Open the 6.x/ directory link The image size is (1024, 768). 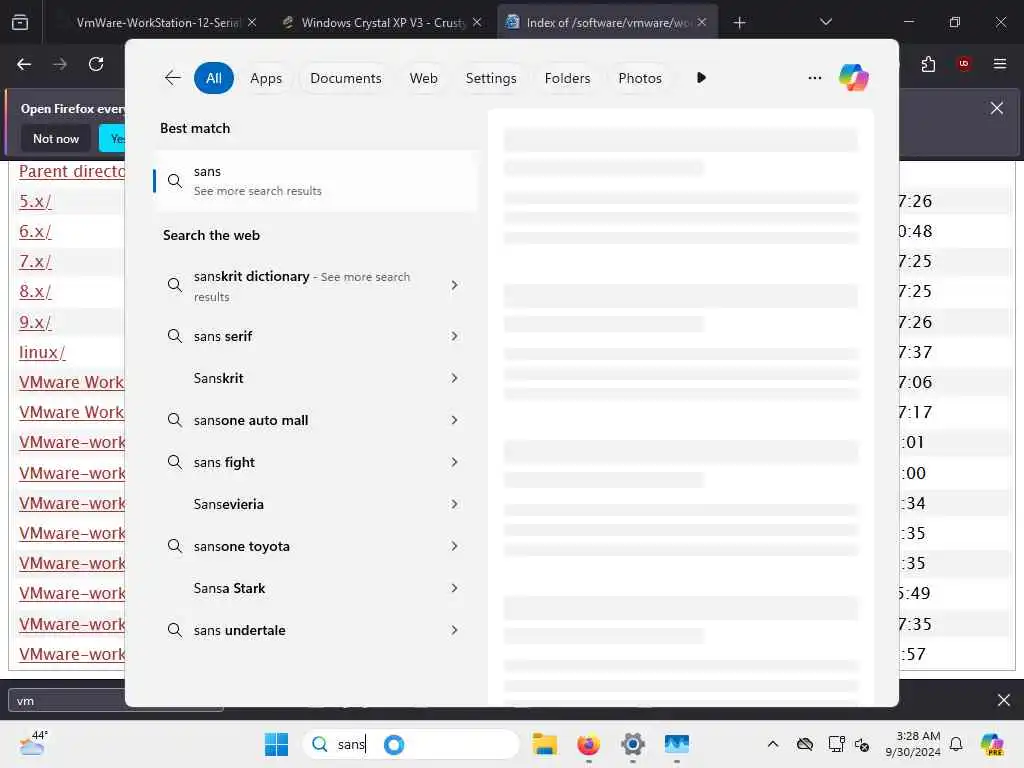pyautogui.click(x=35, y=231)
